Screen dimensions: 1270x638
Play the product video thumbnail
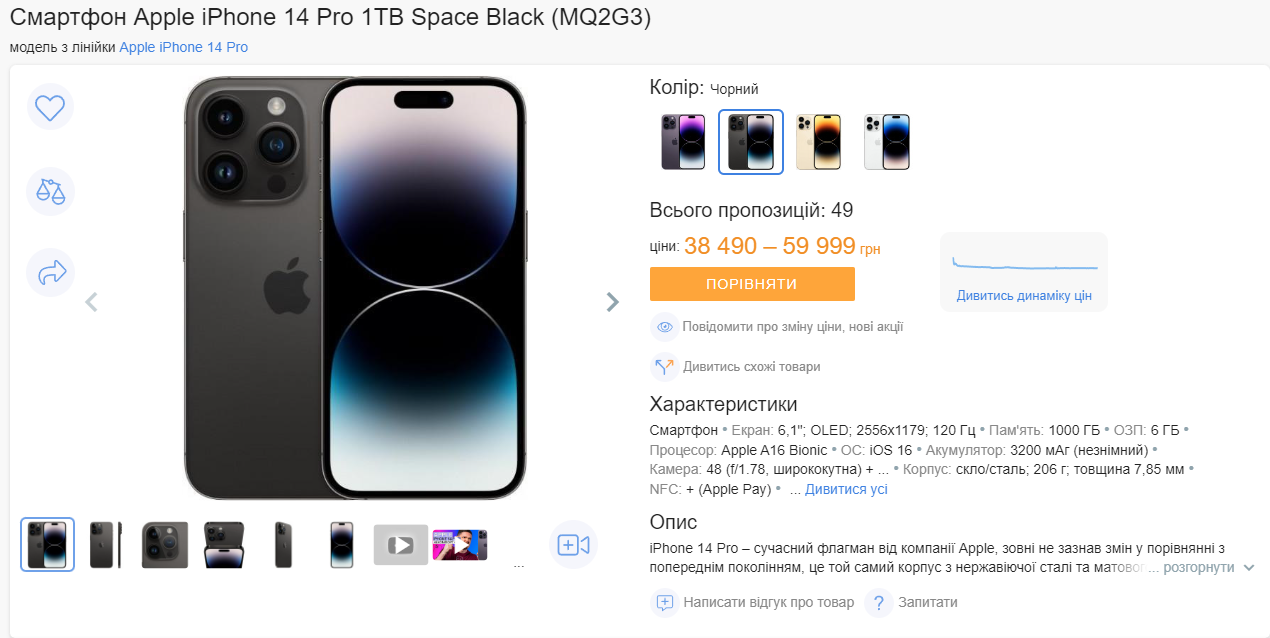tap(401, 544)
